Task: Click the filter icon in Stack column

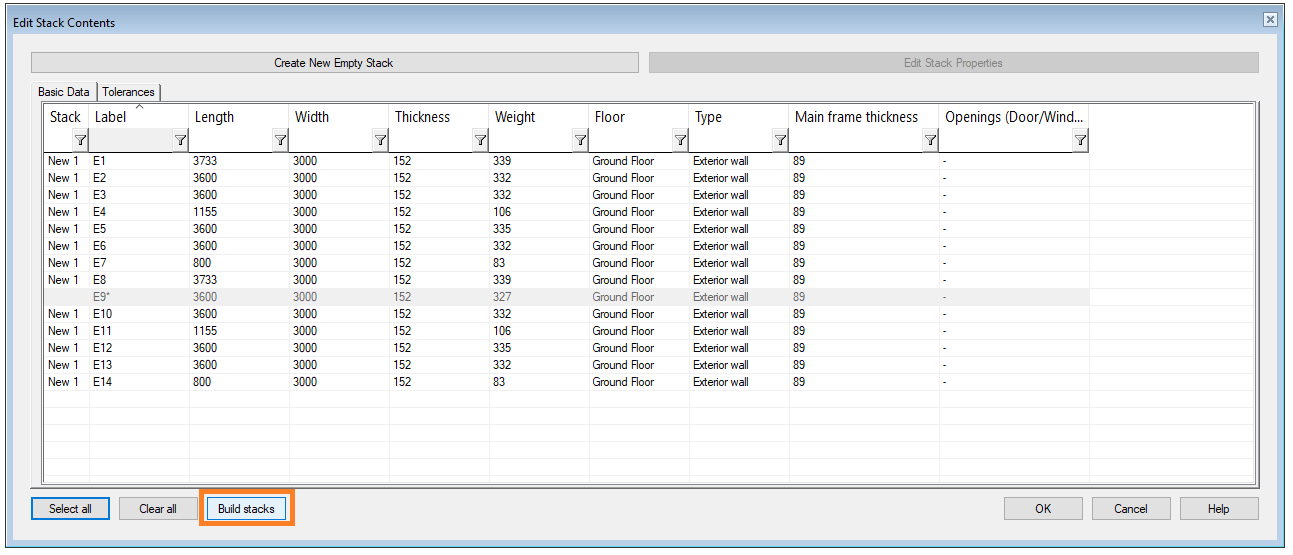Action: click(x=80, y=141)
